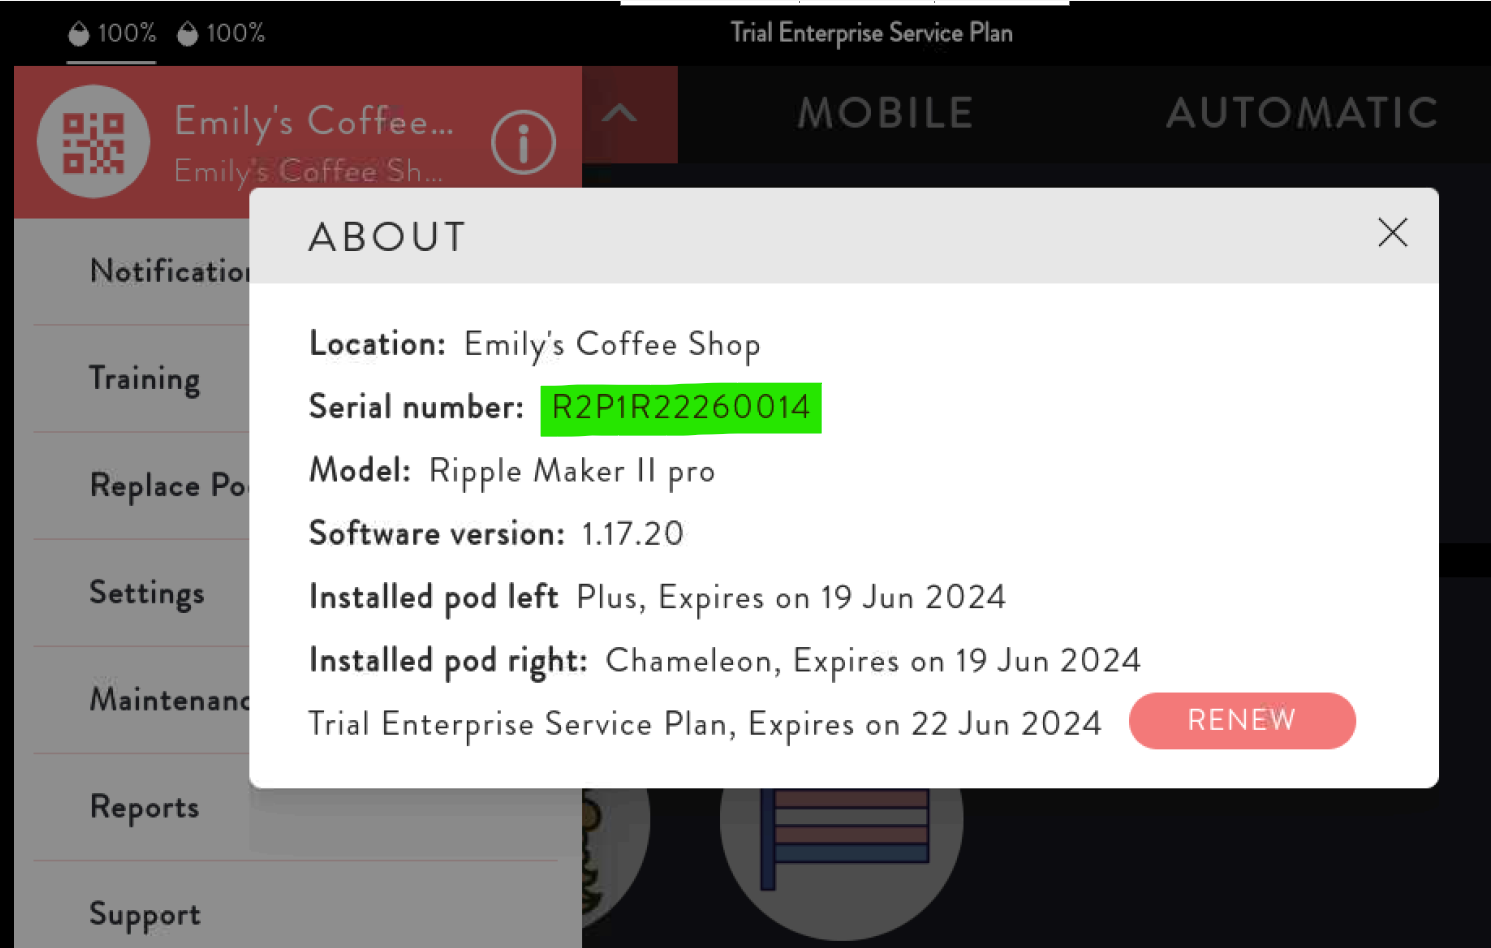Click installed pod left Plus expiry text
Viewport: 1491px width, 948px height.
791,598
